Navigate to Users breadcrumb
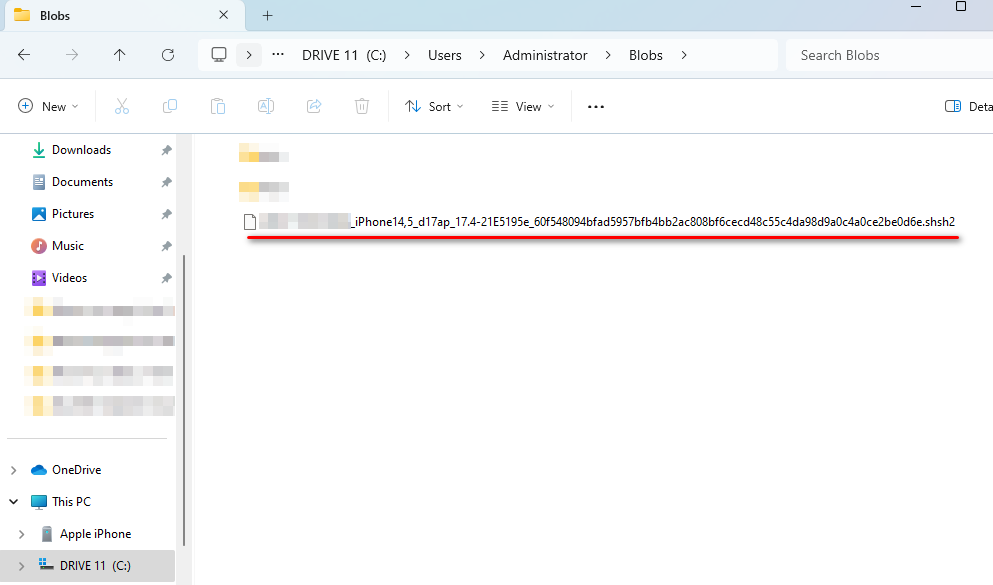Image resolution: width=993 pixels, height=585 pixels. coord(445,55)
